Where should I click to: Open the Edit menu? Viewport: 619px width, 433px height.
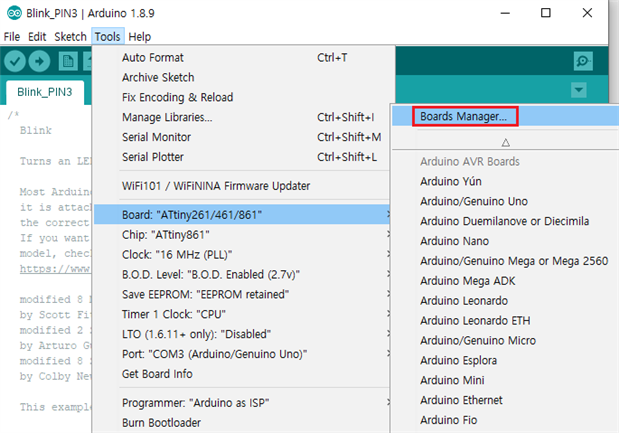(x=37, y=37)
